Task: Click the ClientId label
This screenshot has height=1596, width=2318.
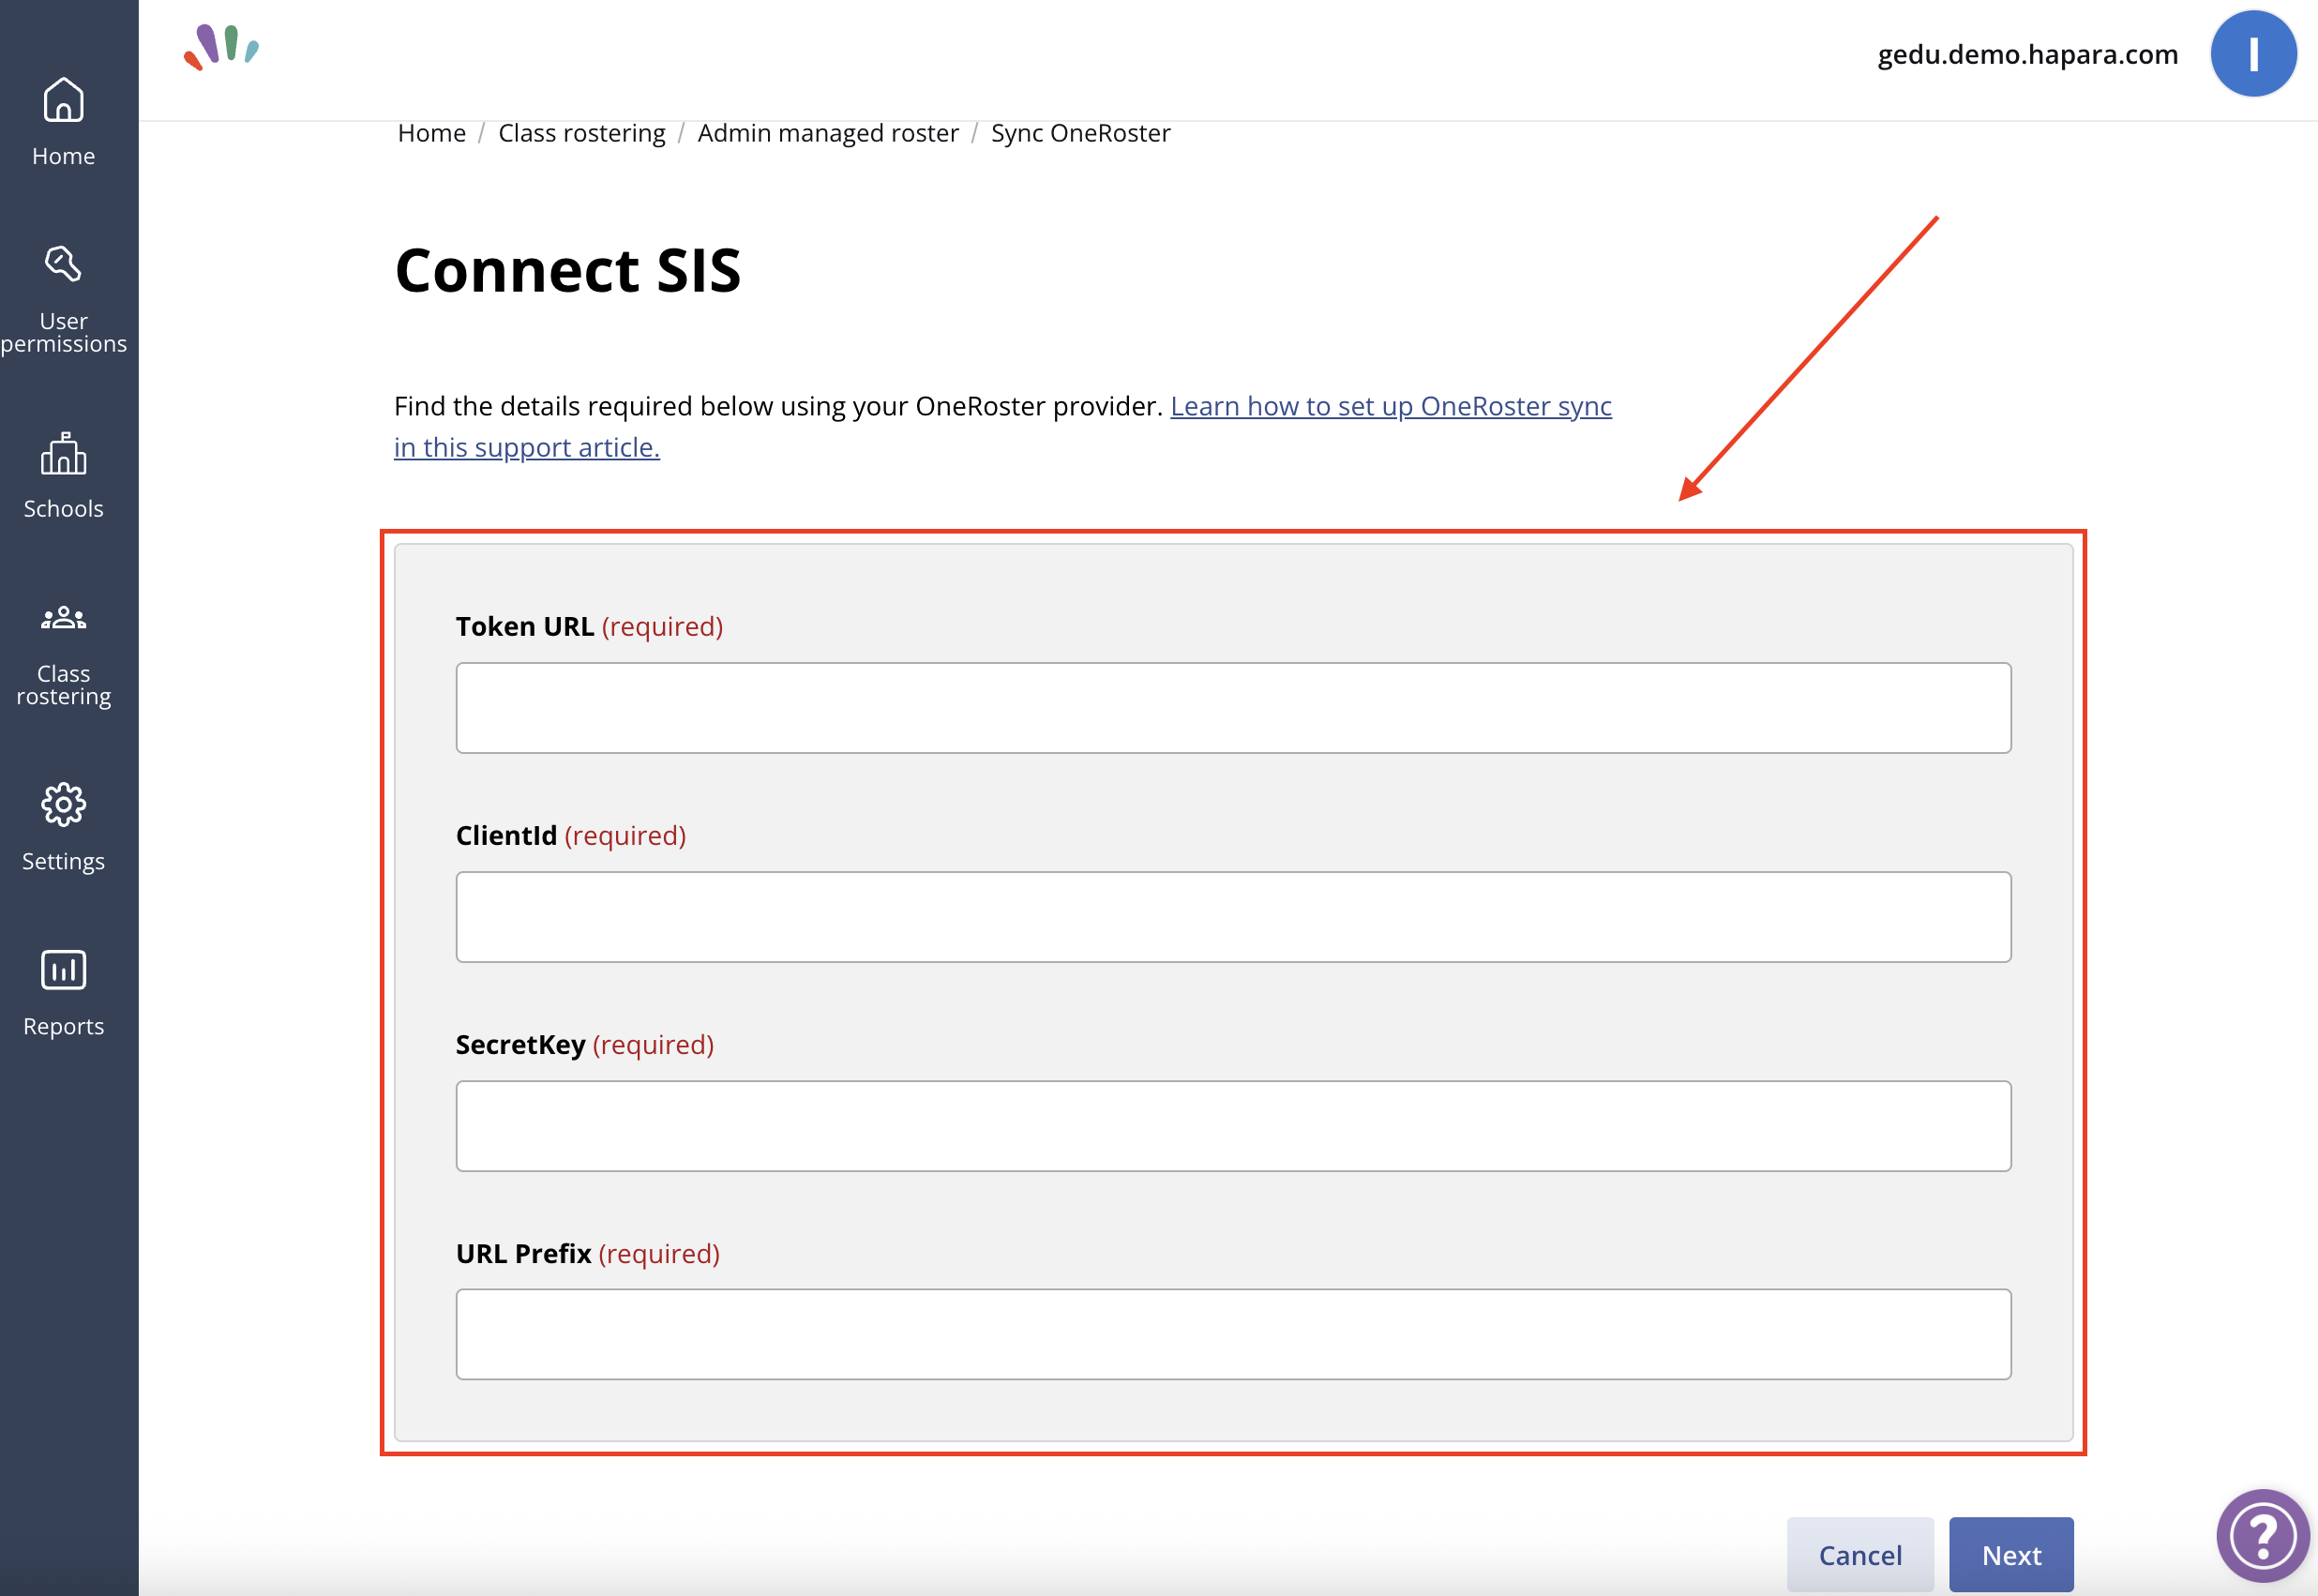Action: pos(506,835)
